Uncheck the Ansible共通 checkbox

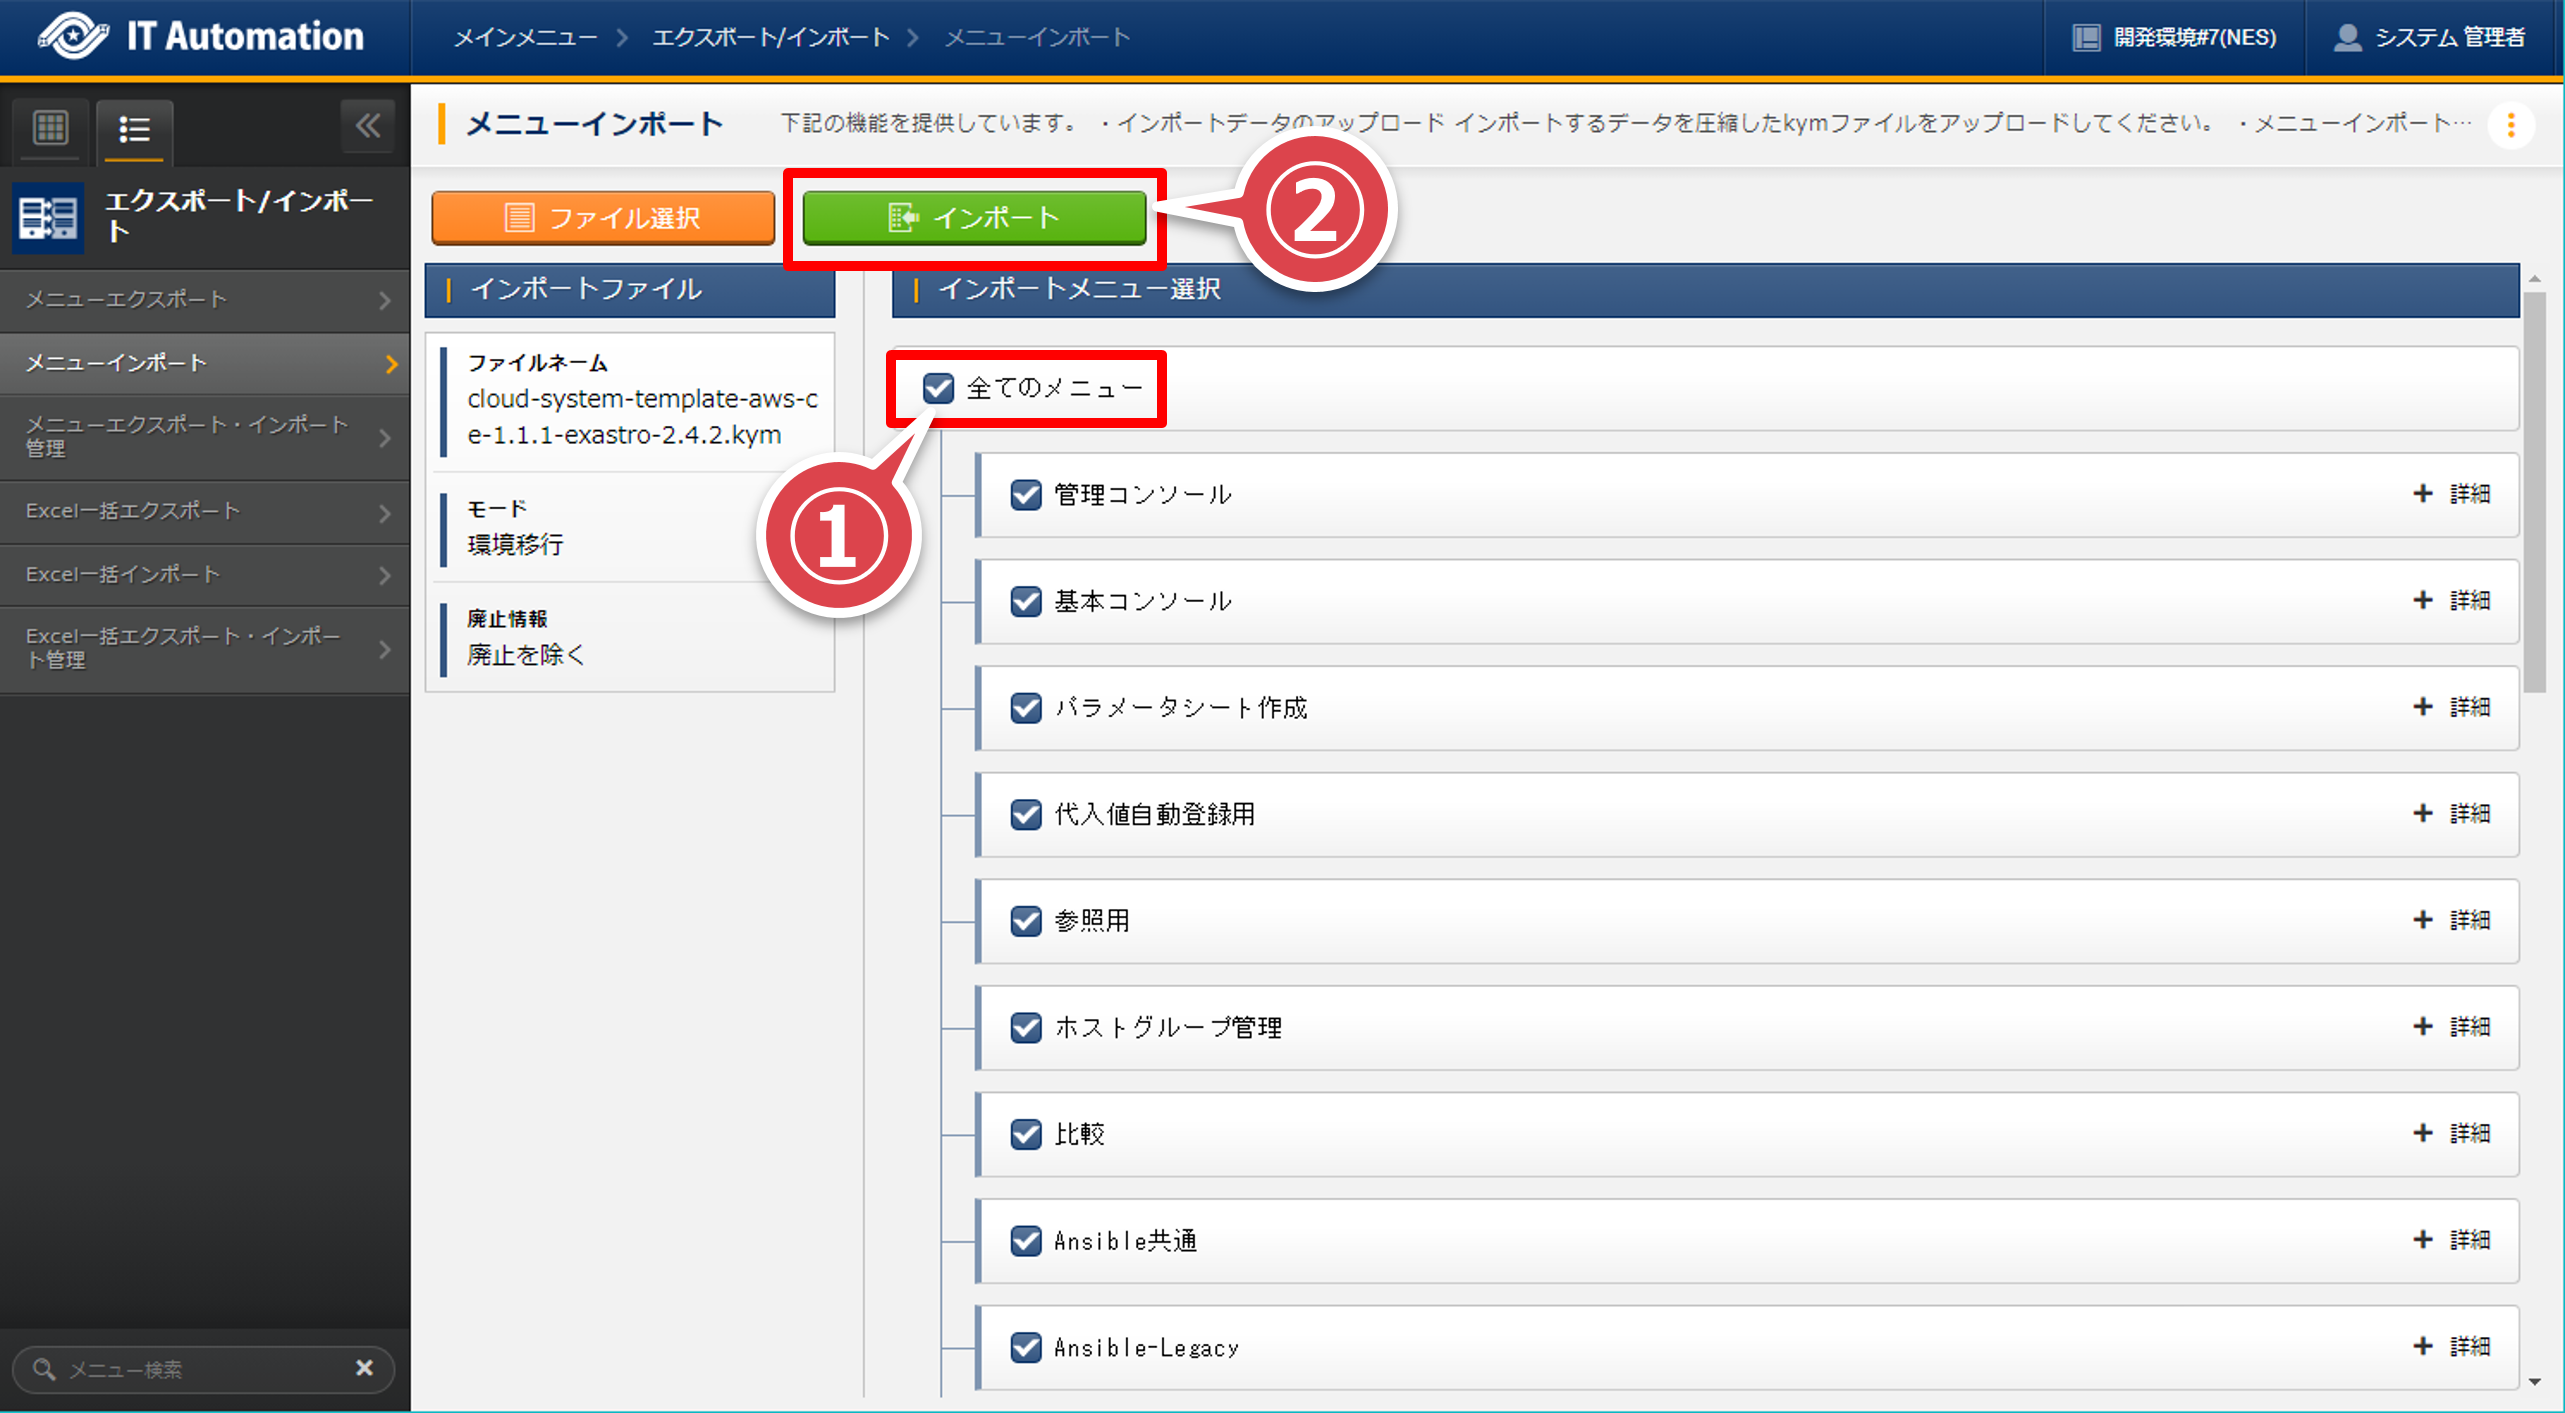pos(1025,1241)
